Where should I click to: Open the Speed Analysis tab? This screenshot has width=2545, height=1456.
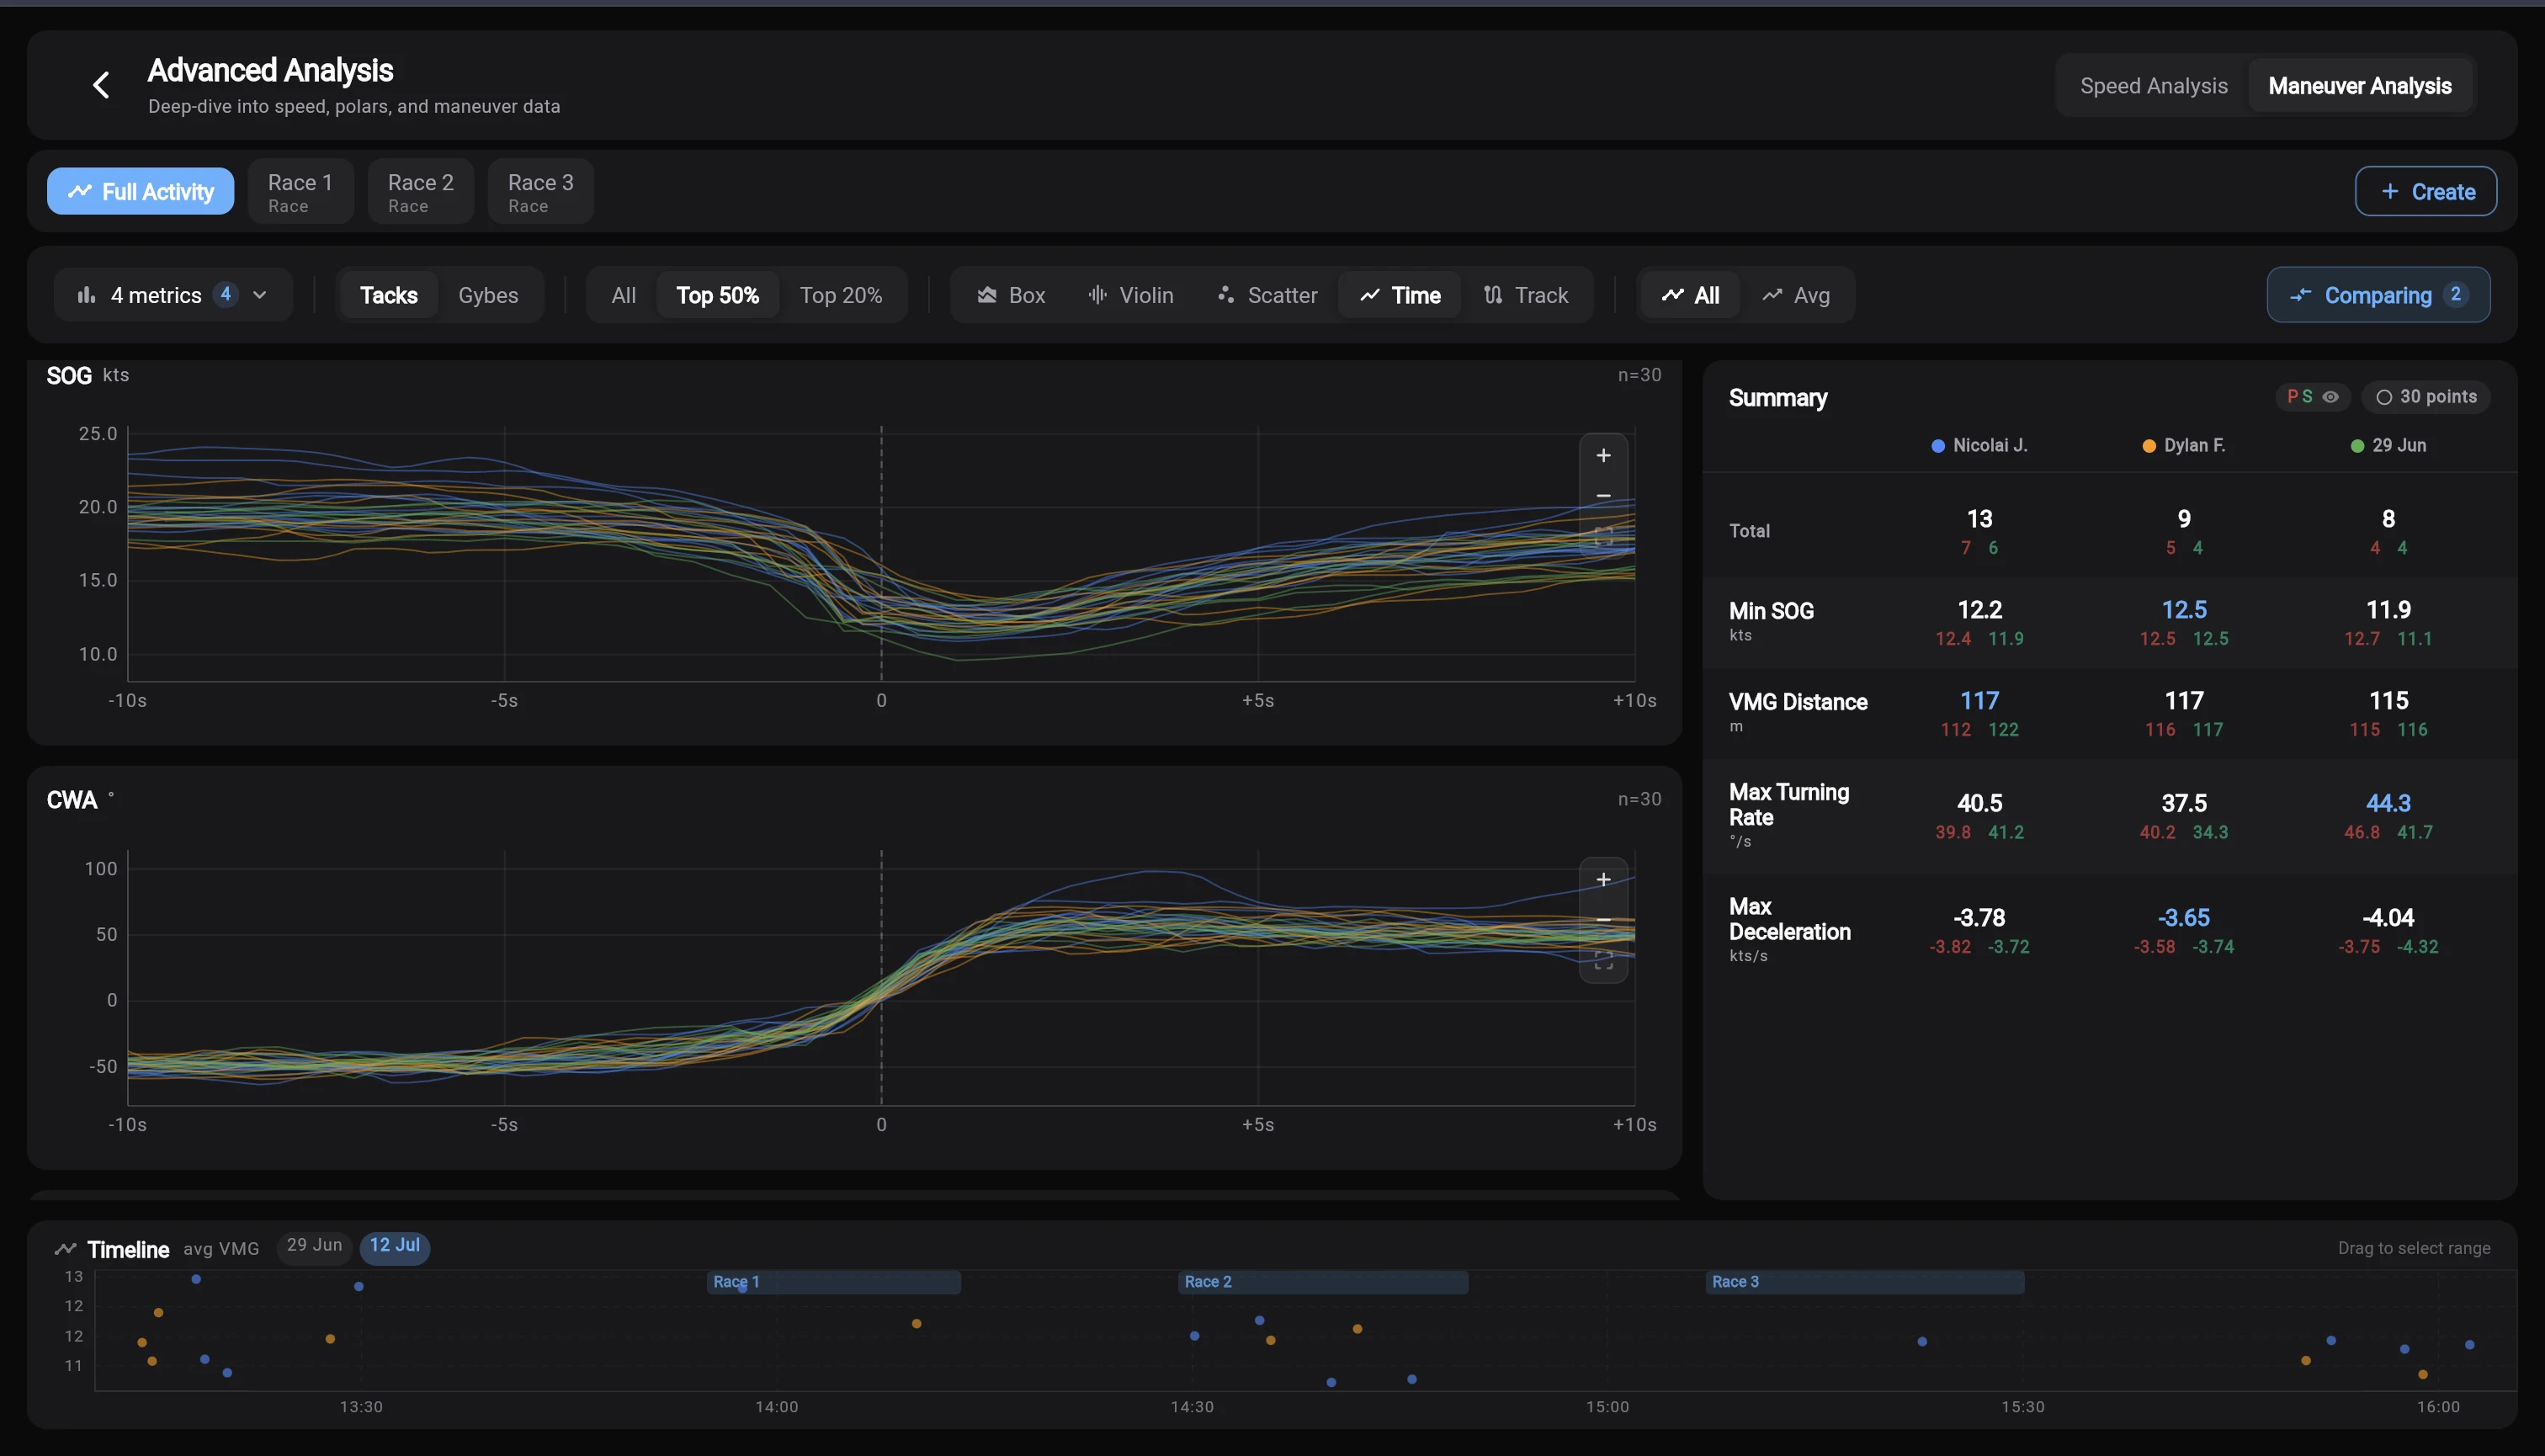(x=2153, y=86)
